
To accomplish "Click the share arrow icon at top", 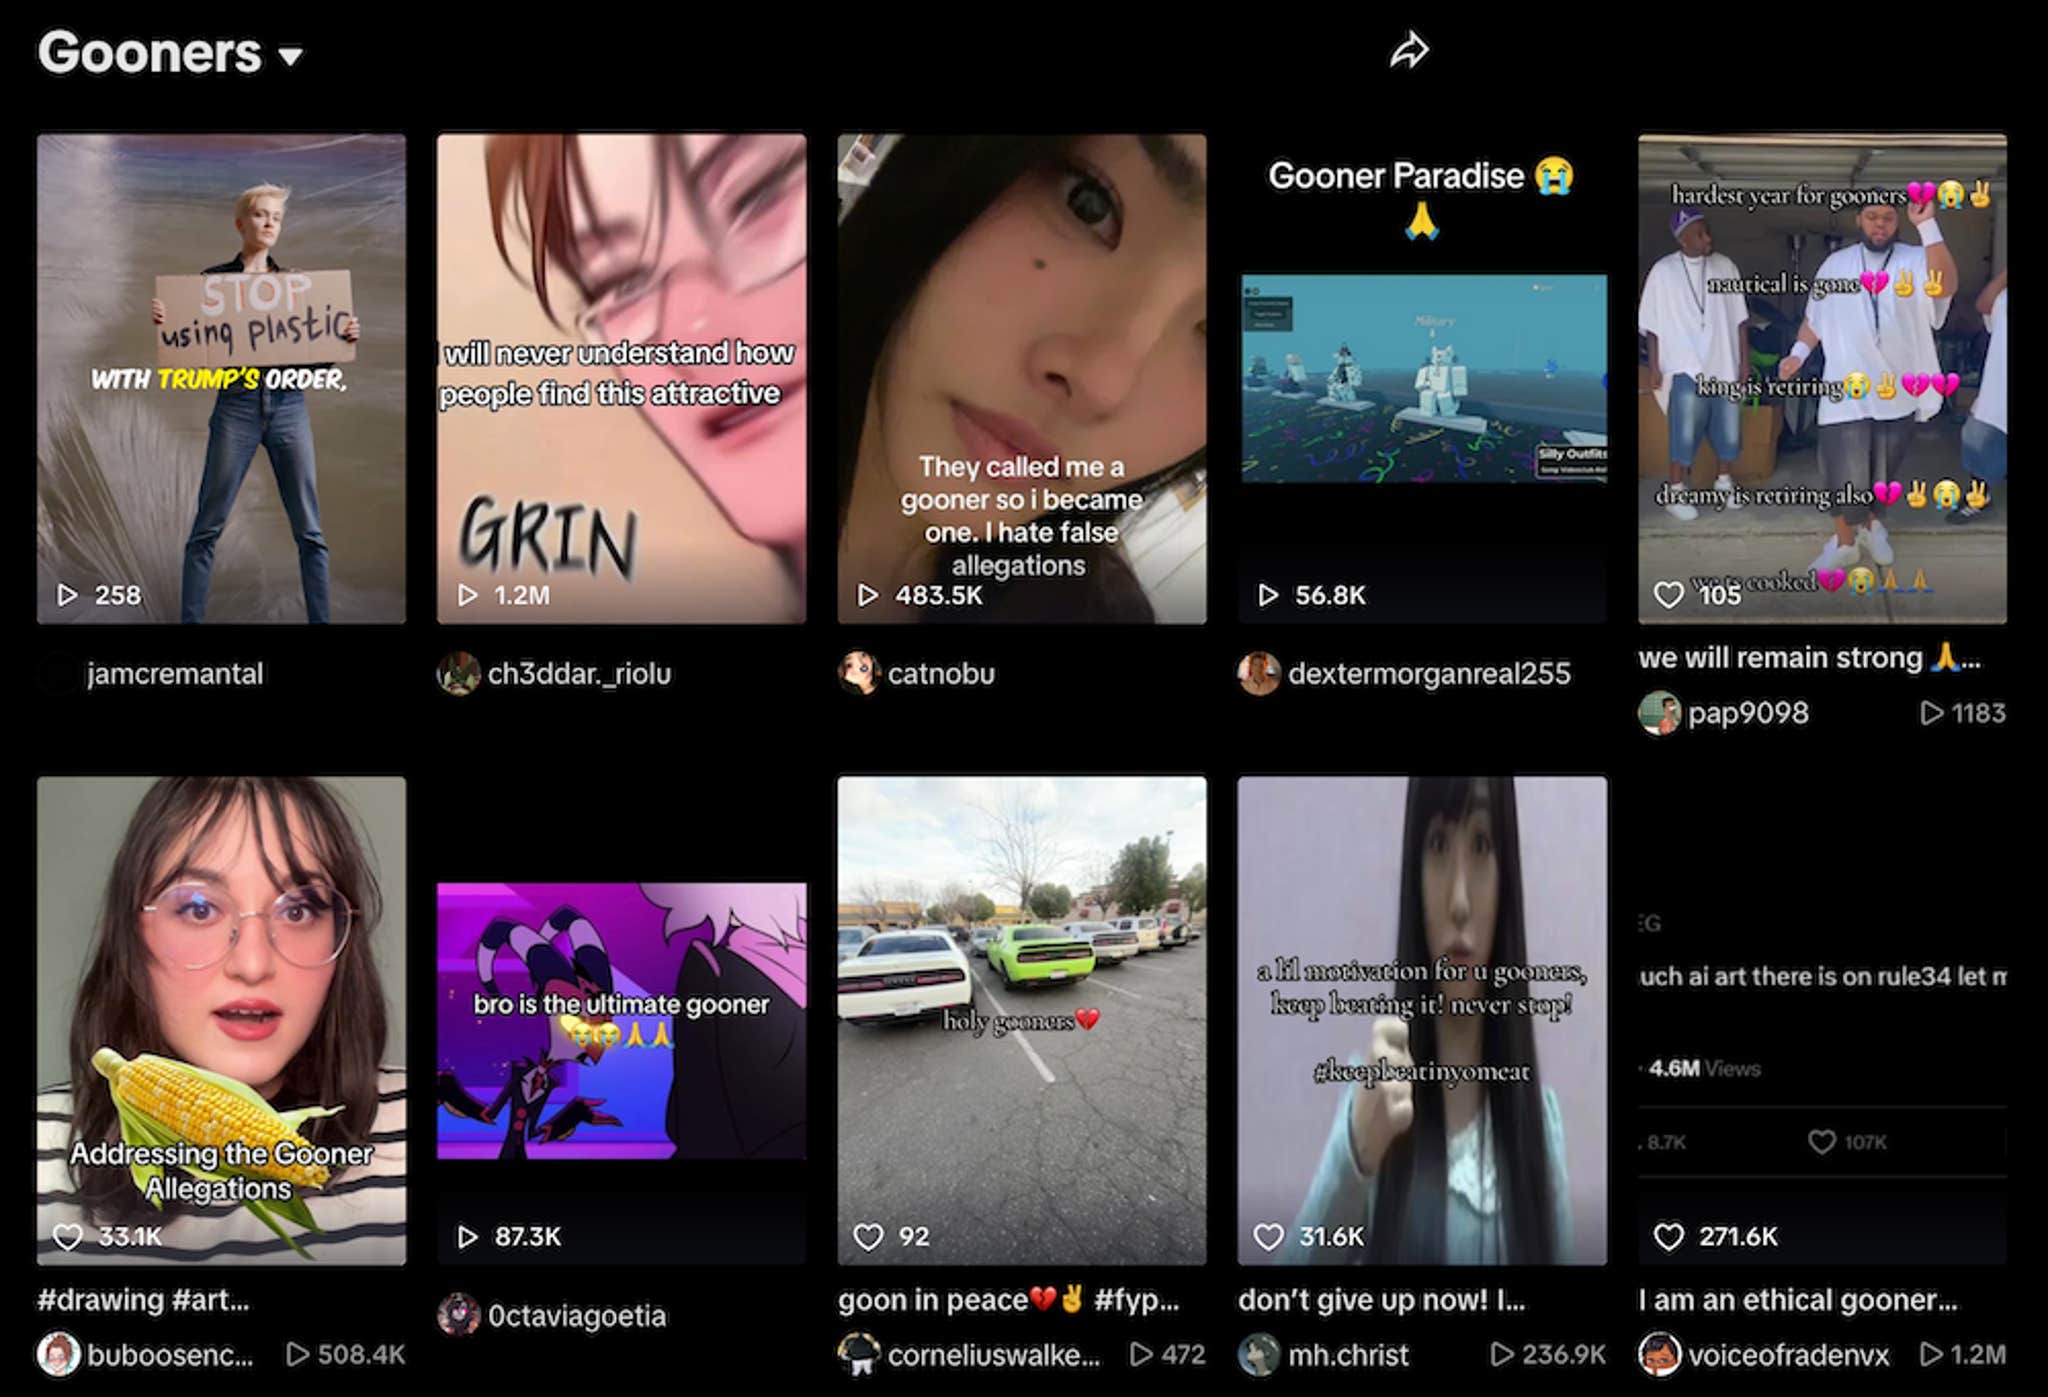I will (x=1408, y=50).
